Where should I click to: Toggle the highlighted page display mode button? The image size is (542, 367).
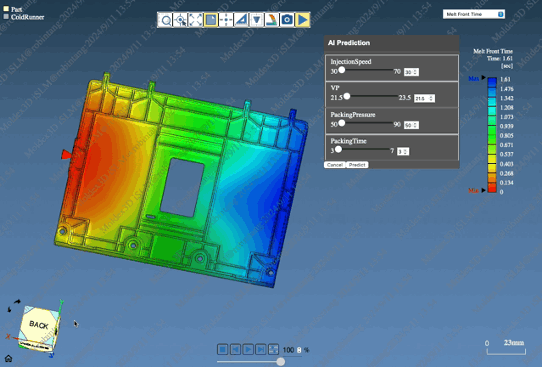(x=211, y=20)
